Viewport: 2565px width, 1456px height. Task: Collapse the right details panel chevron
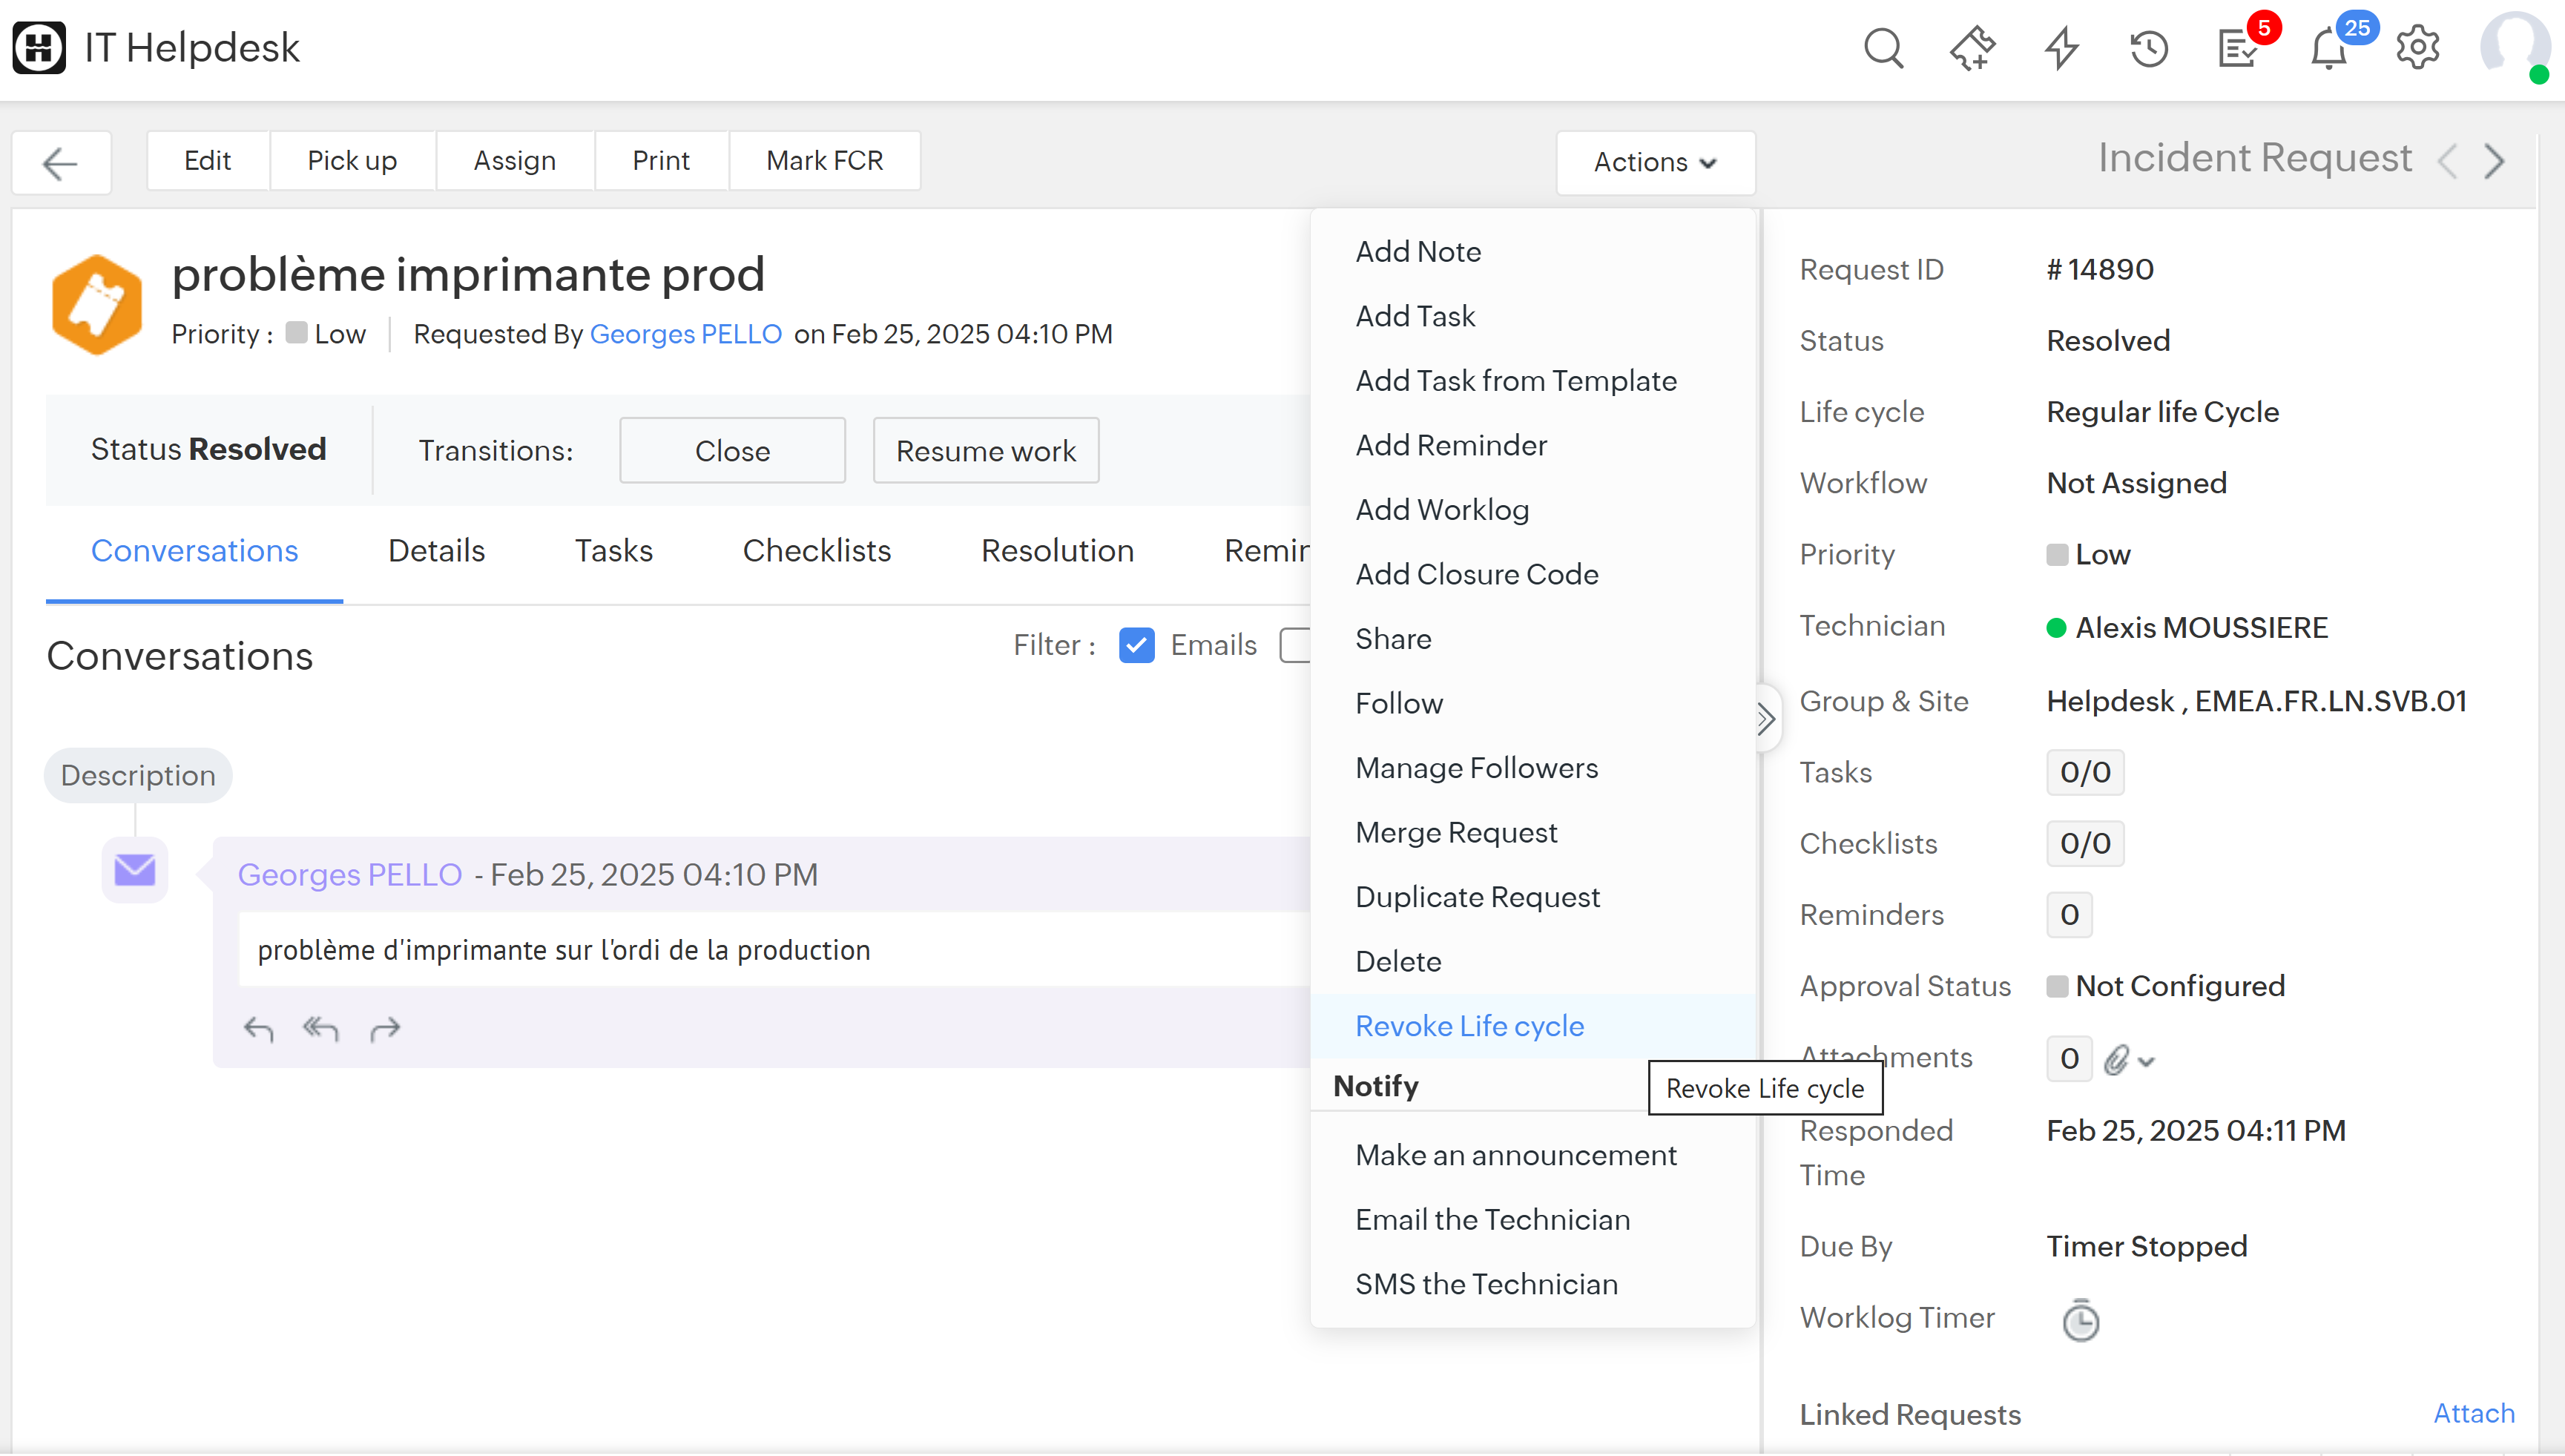(x=1766, y=718)
